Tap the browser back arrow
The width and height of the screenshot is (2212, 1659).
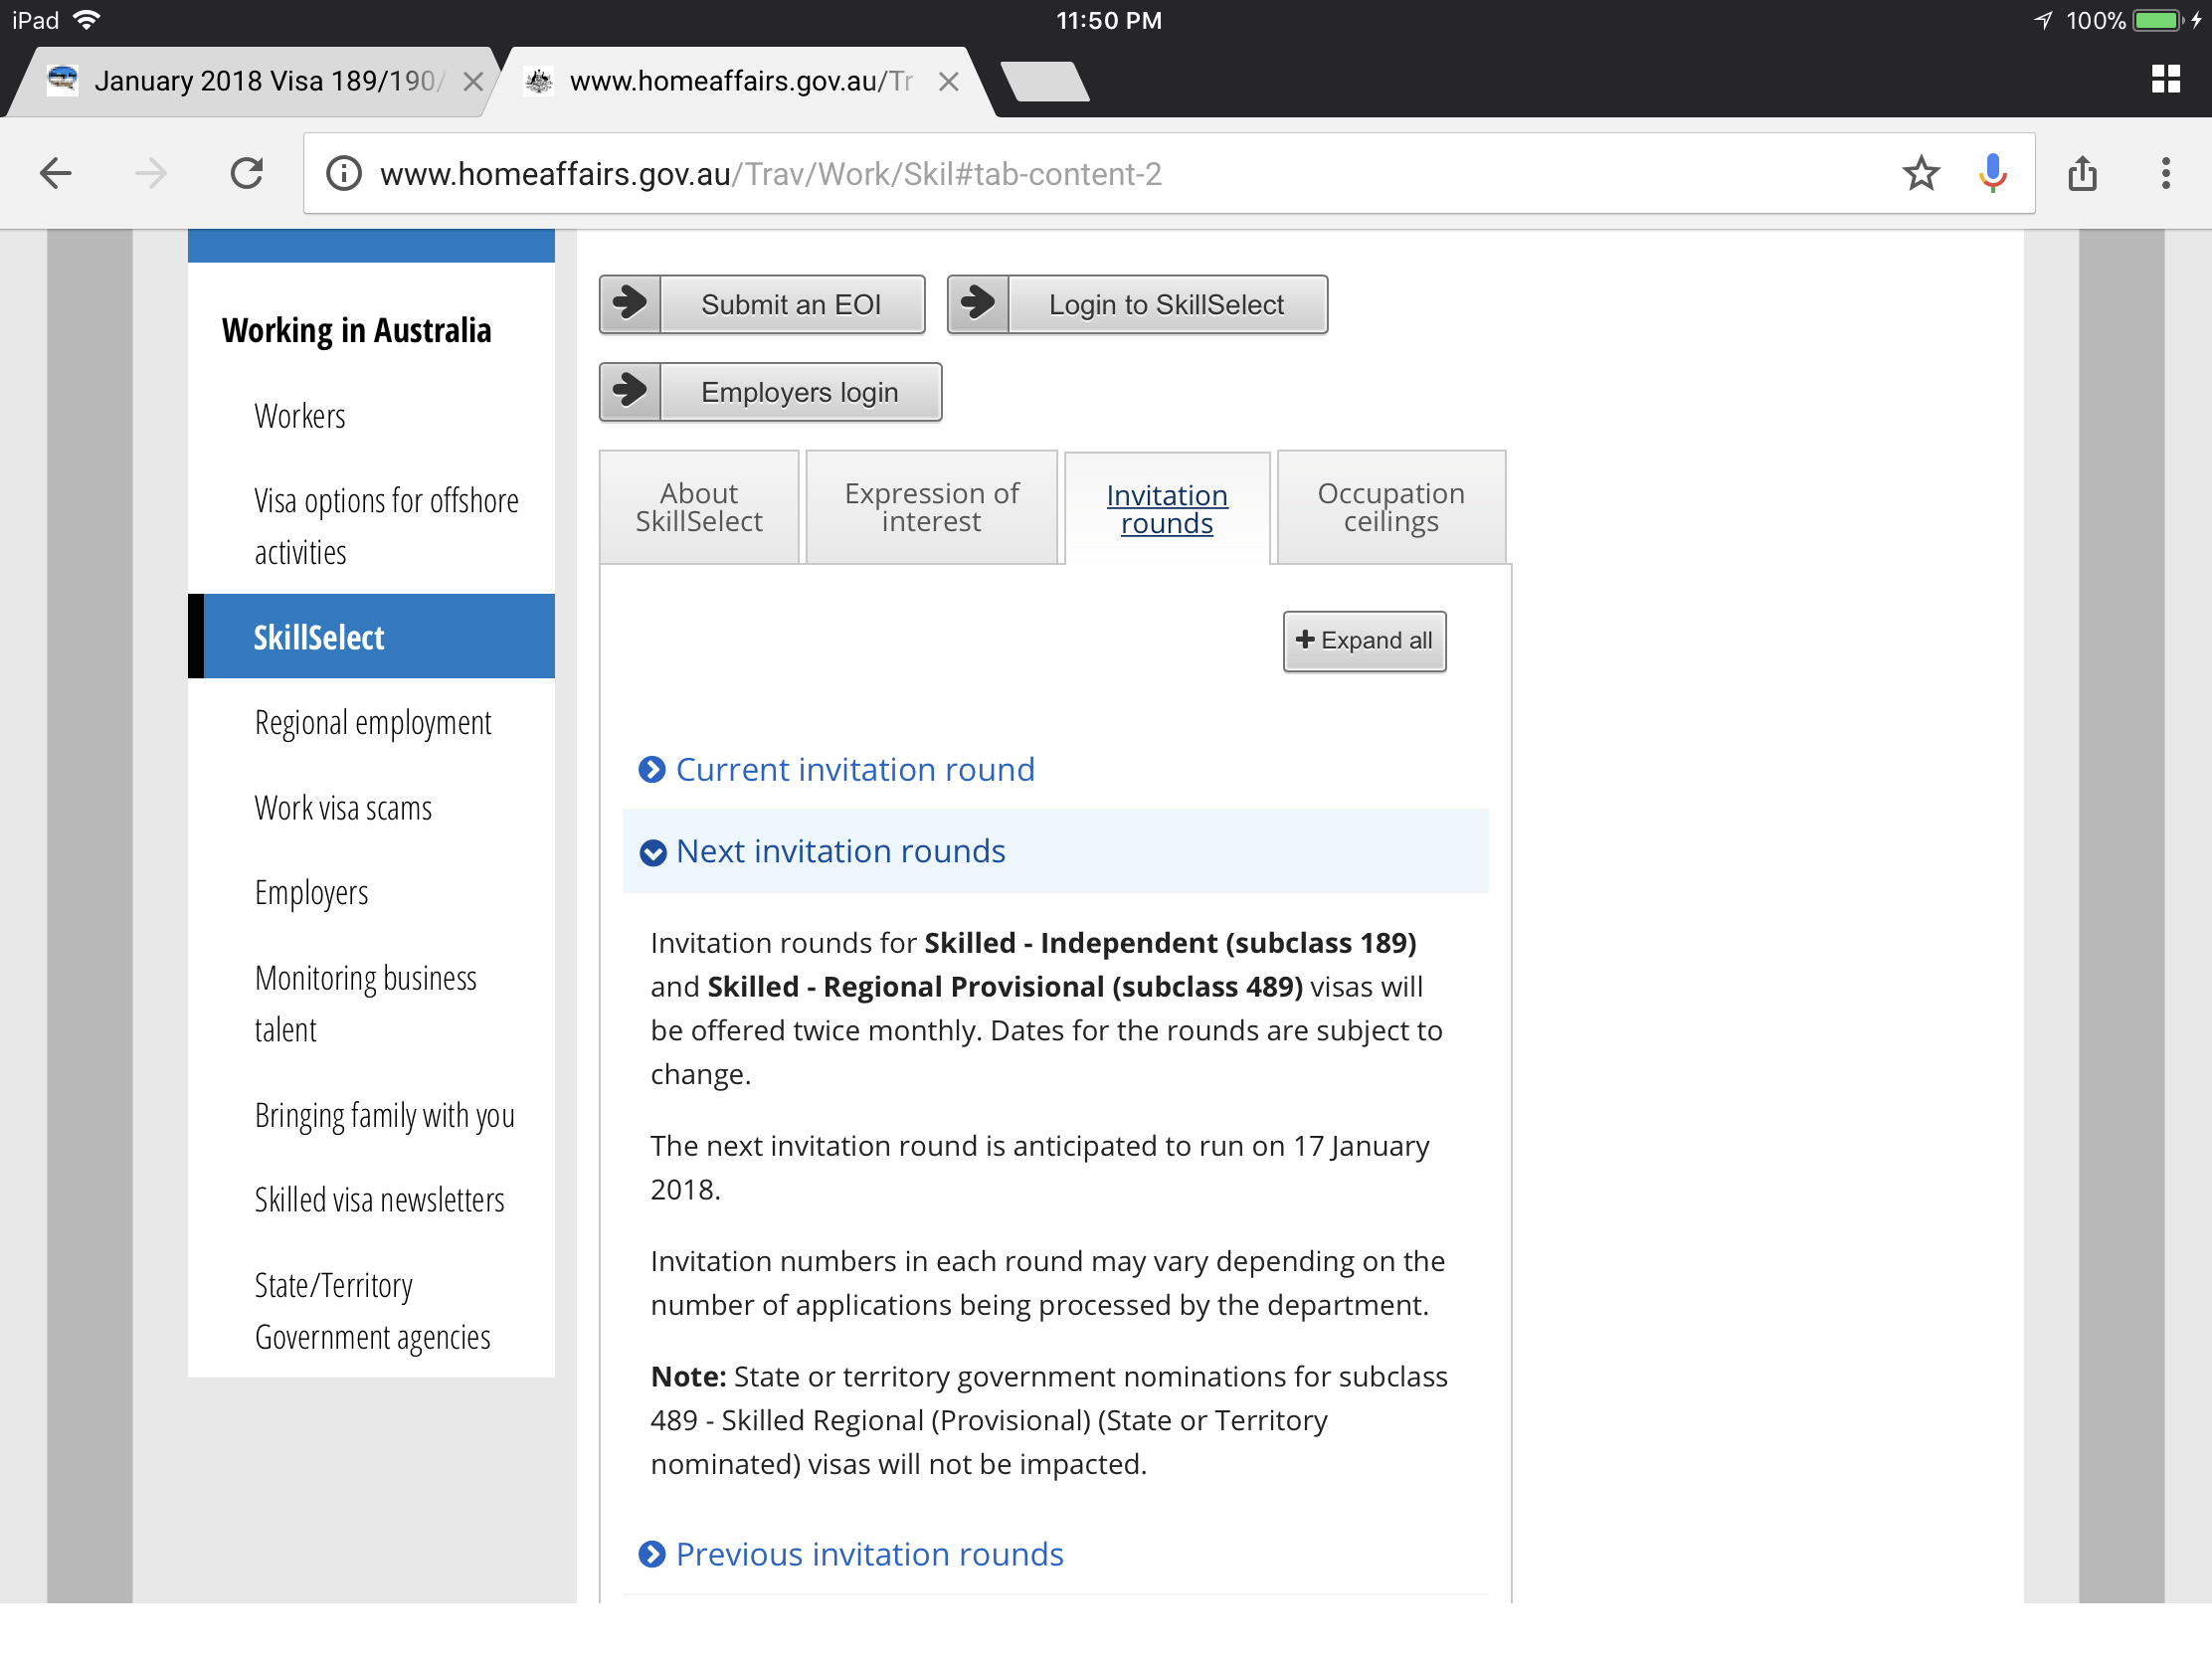(56, 174)
